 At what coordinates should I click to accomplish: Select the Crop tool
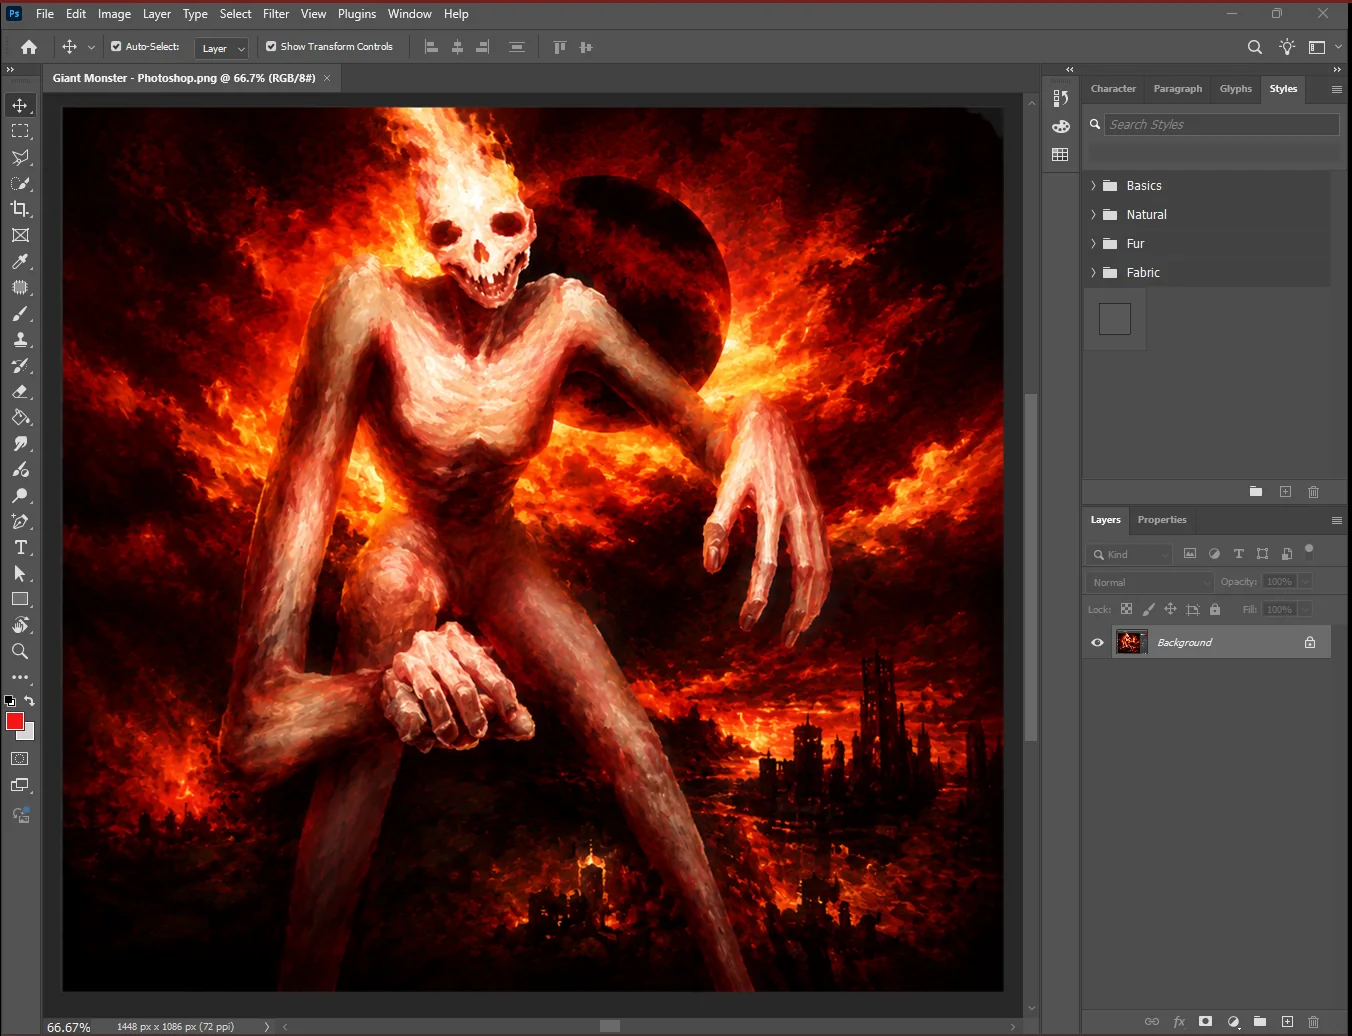click(20, 209)
